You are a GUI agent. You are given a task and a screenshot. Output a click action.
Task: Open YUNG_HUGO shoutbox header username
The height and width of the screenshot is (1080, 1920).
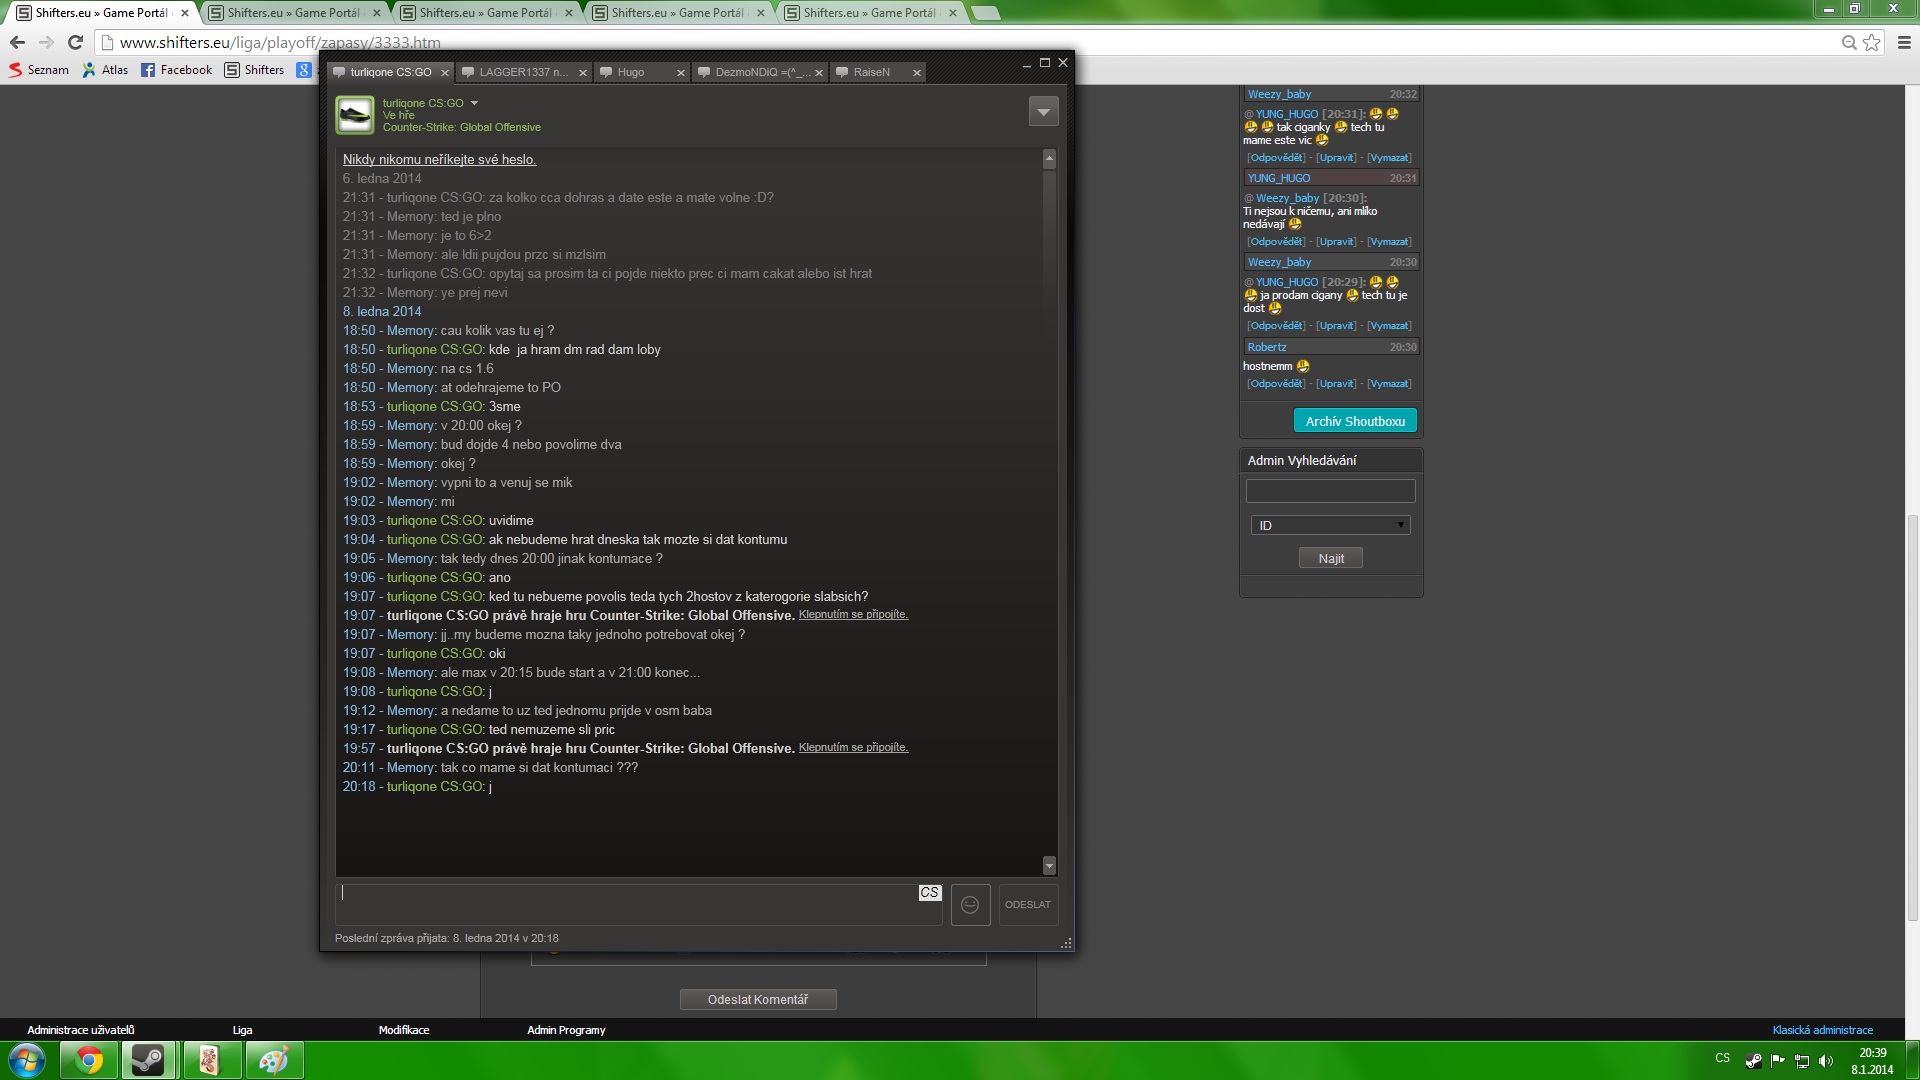1279,178
